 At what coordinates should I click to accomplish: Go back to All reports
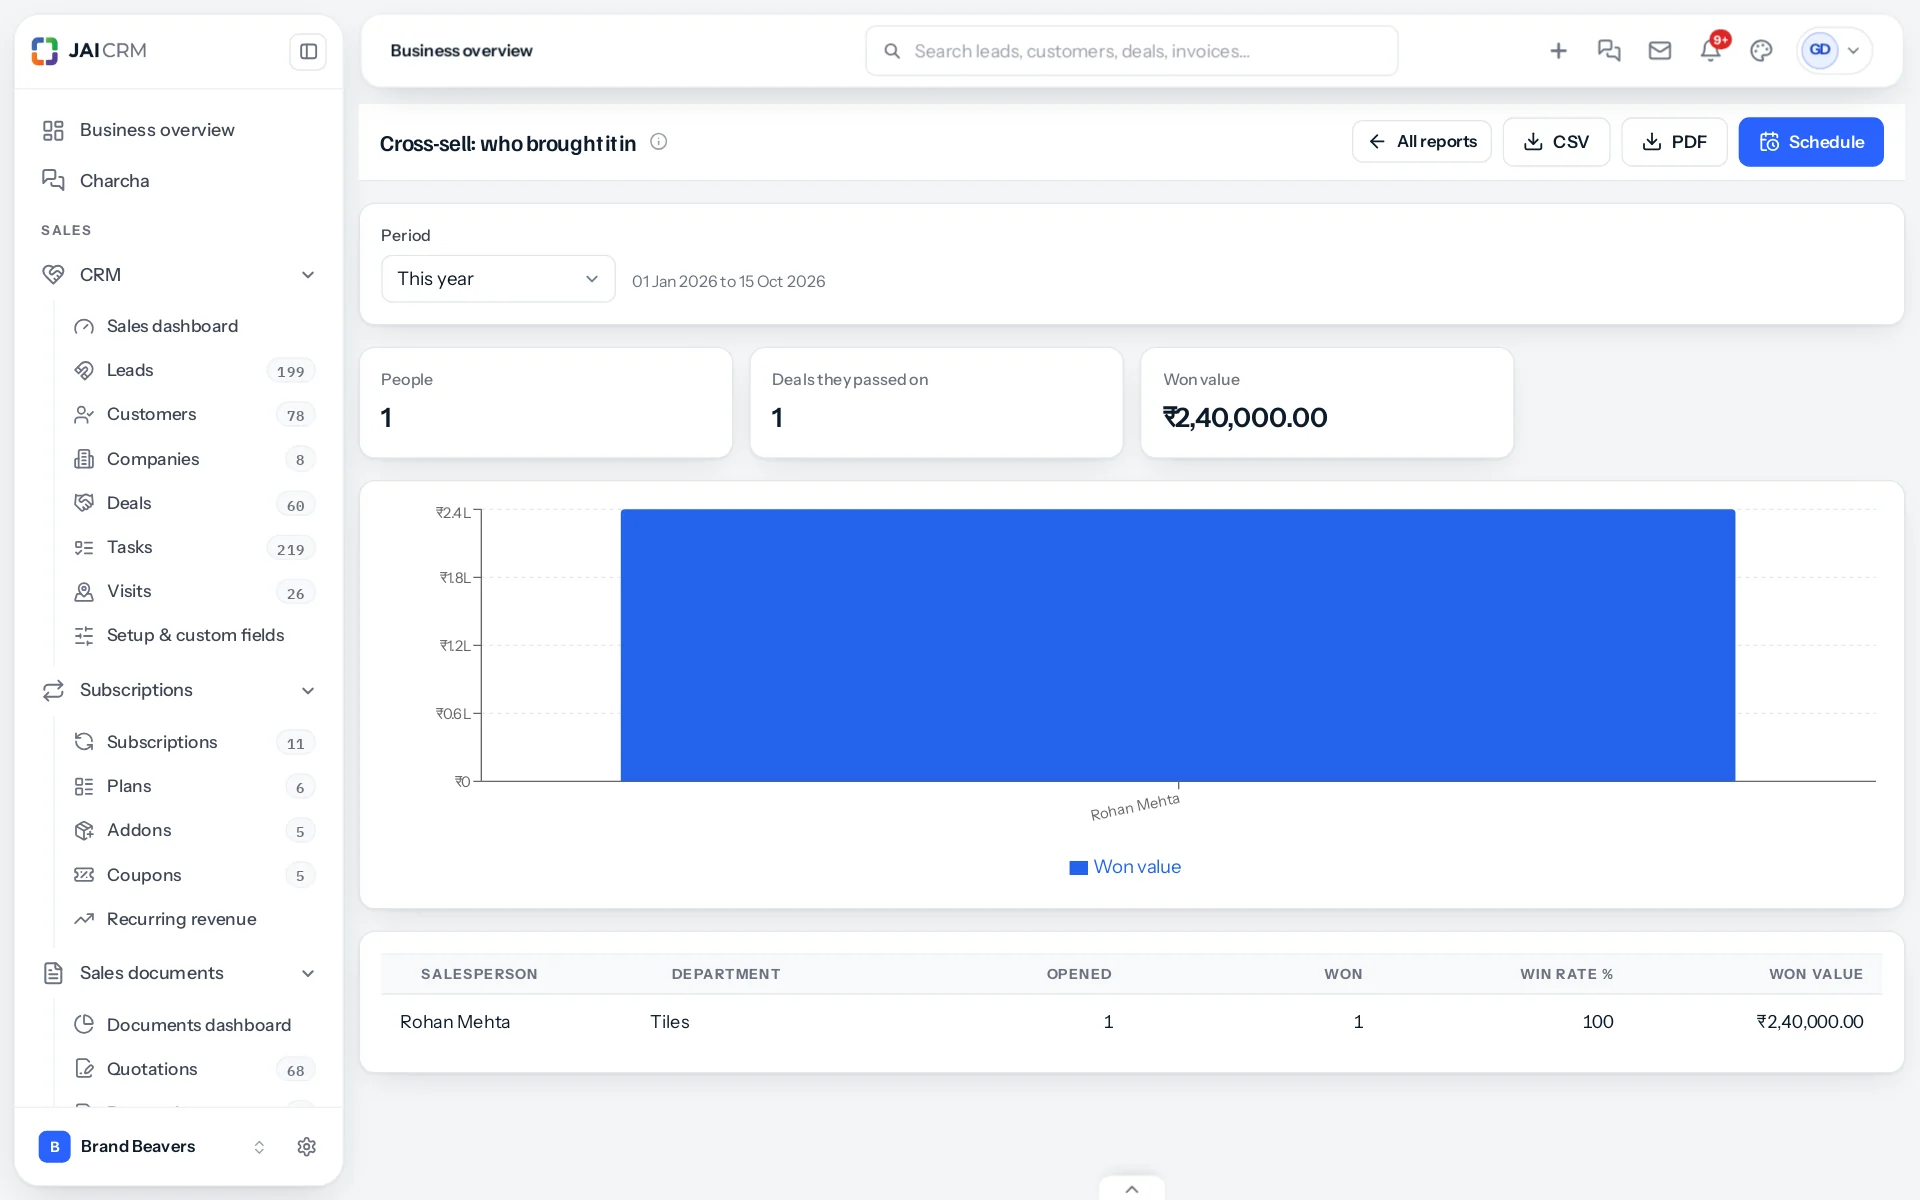point(1422,142)
